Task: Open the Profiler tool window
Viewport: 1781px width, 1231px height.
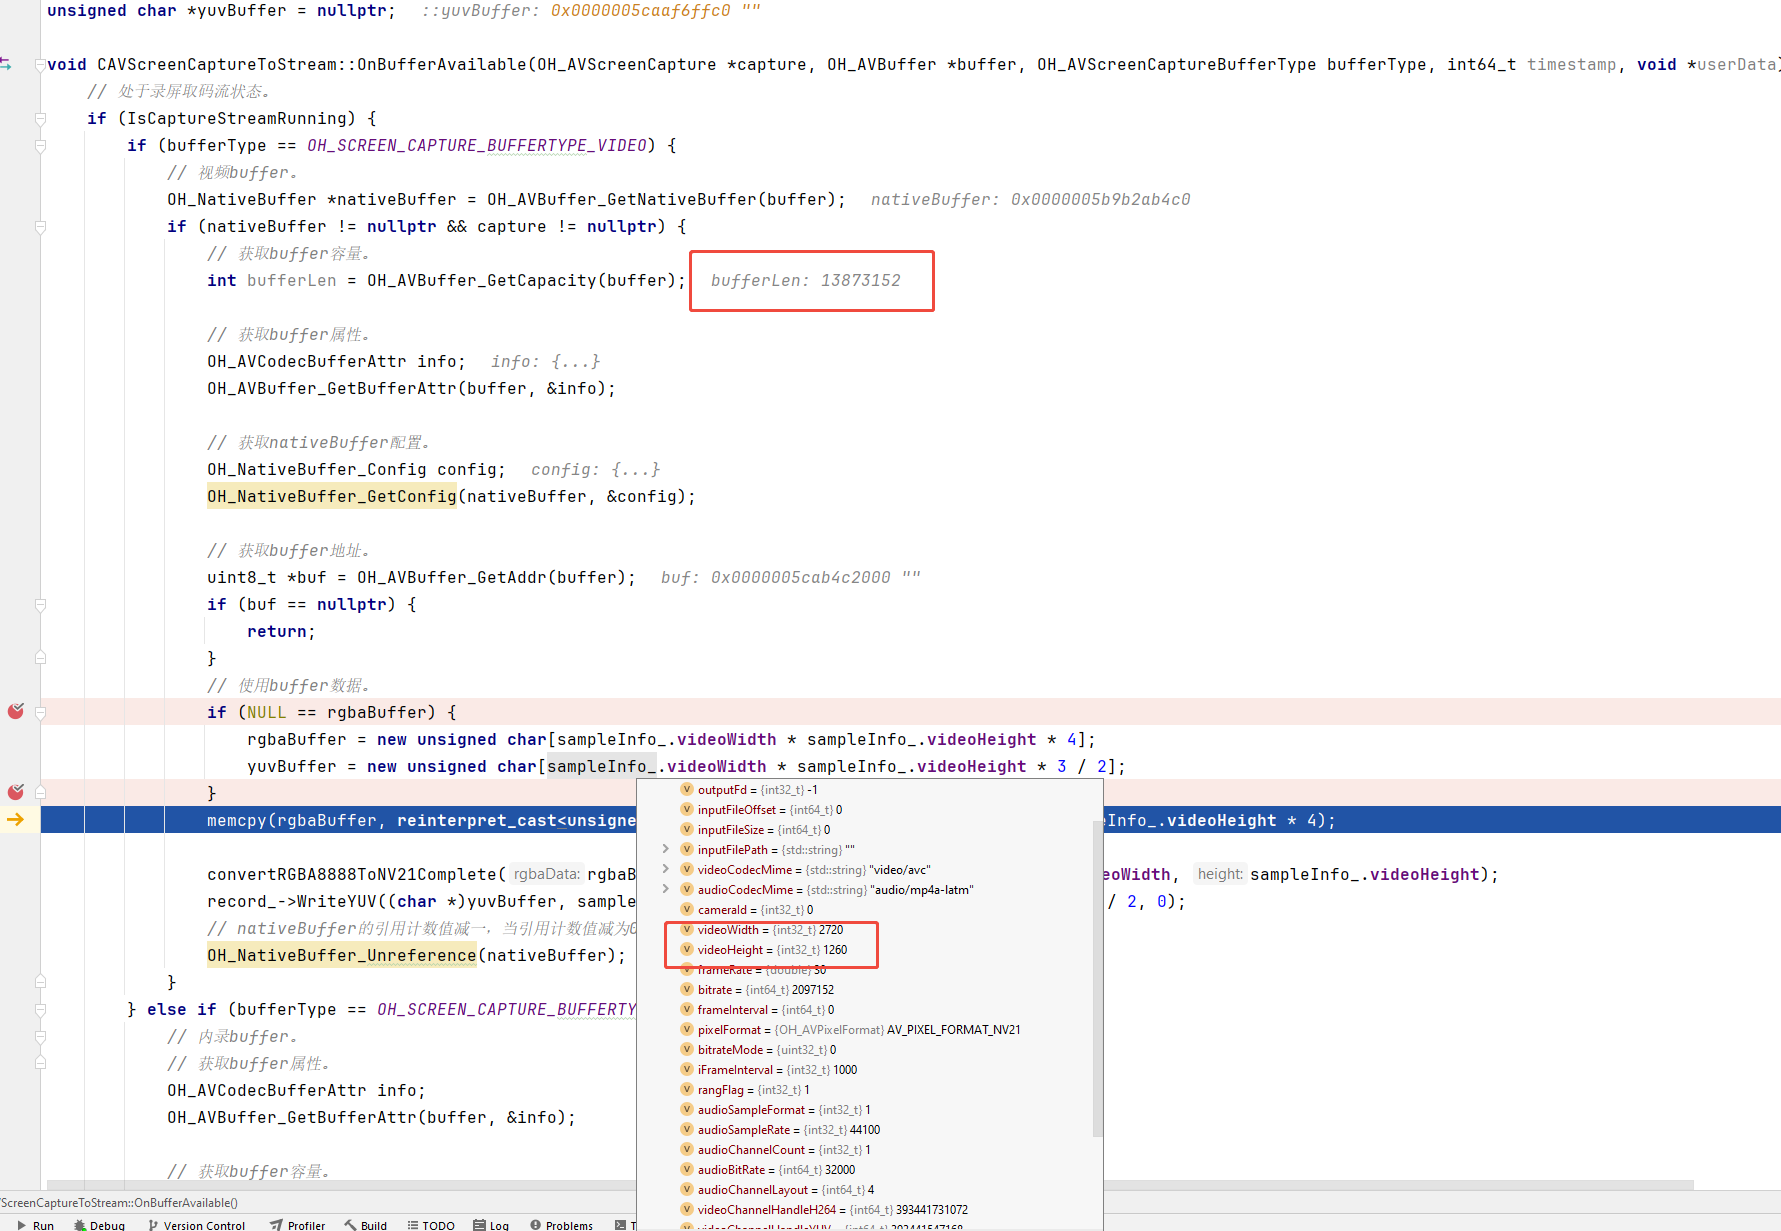Action: pyautogui.click(x=298, y=1224)
